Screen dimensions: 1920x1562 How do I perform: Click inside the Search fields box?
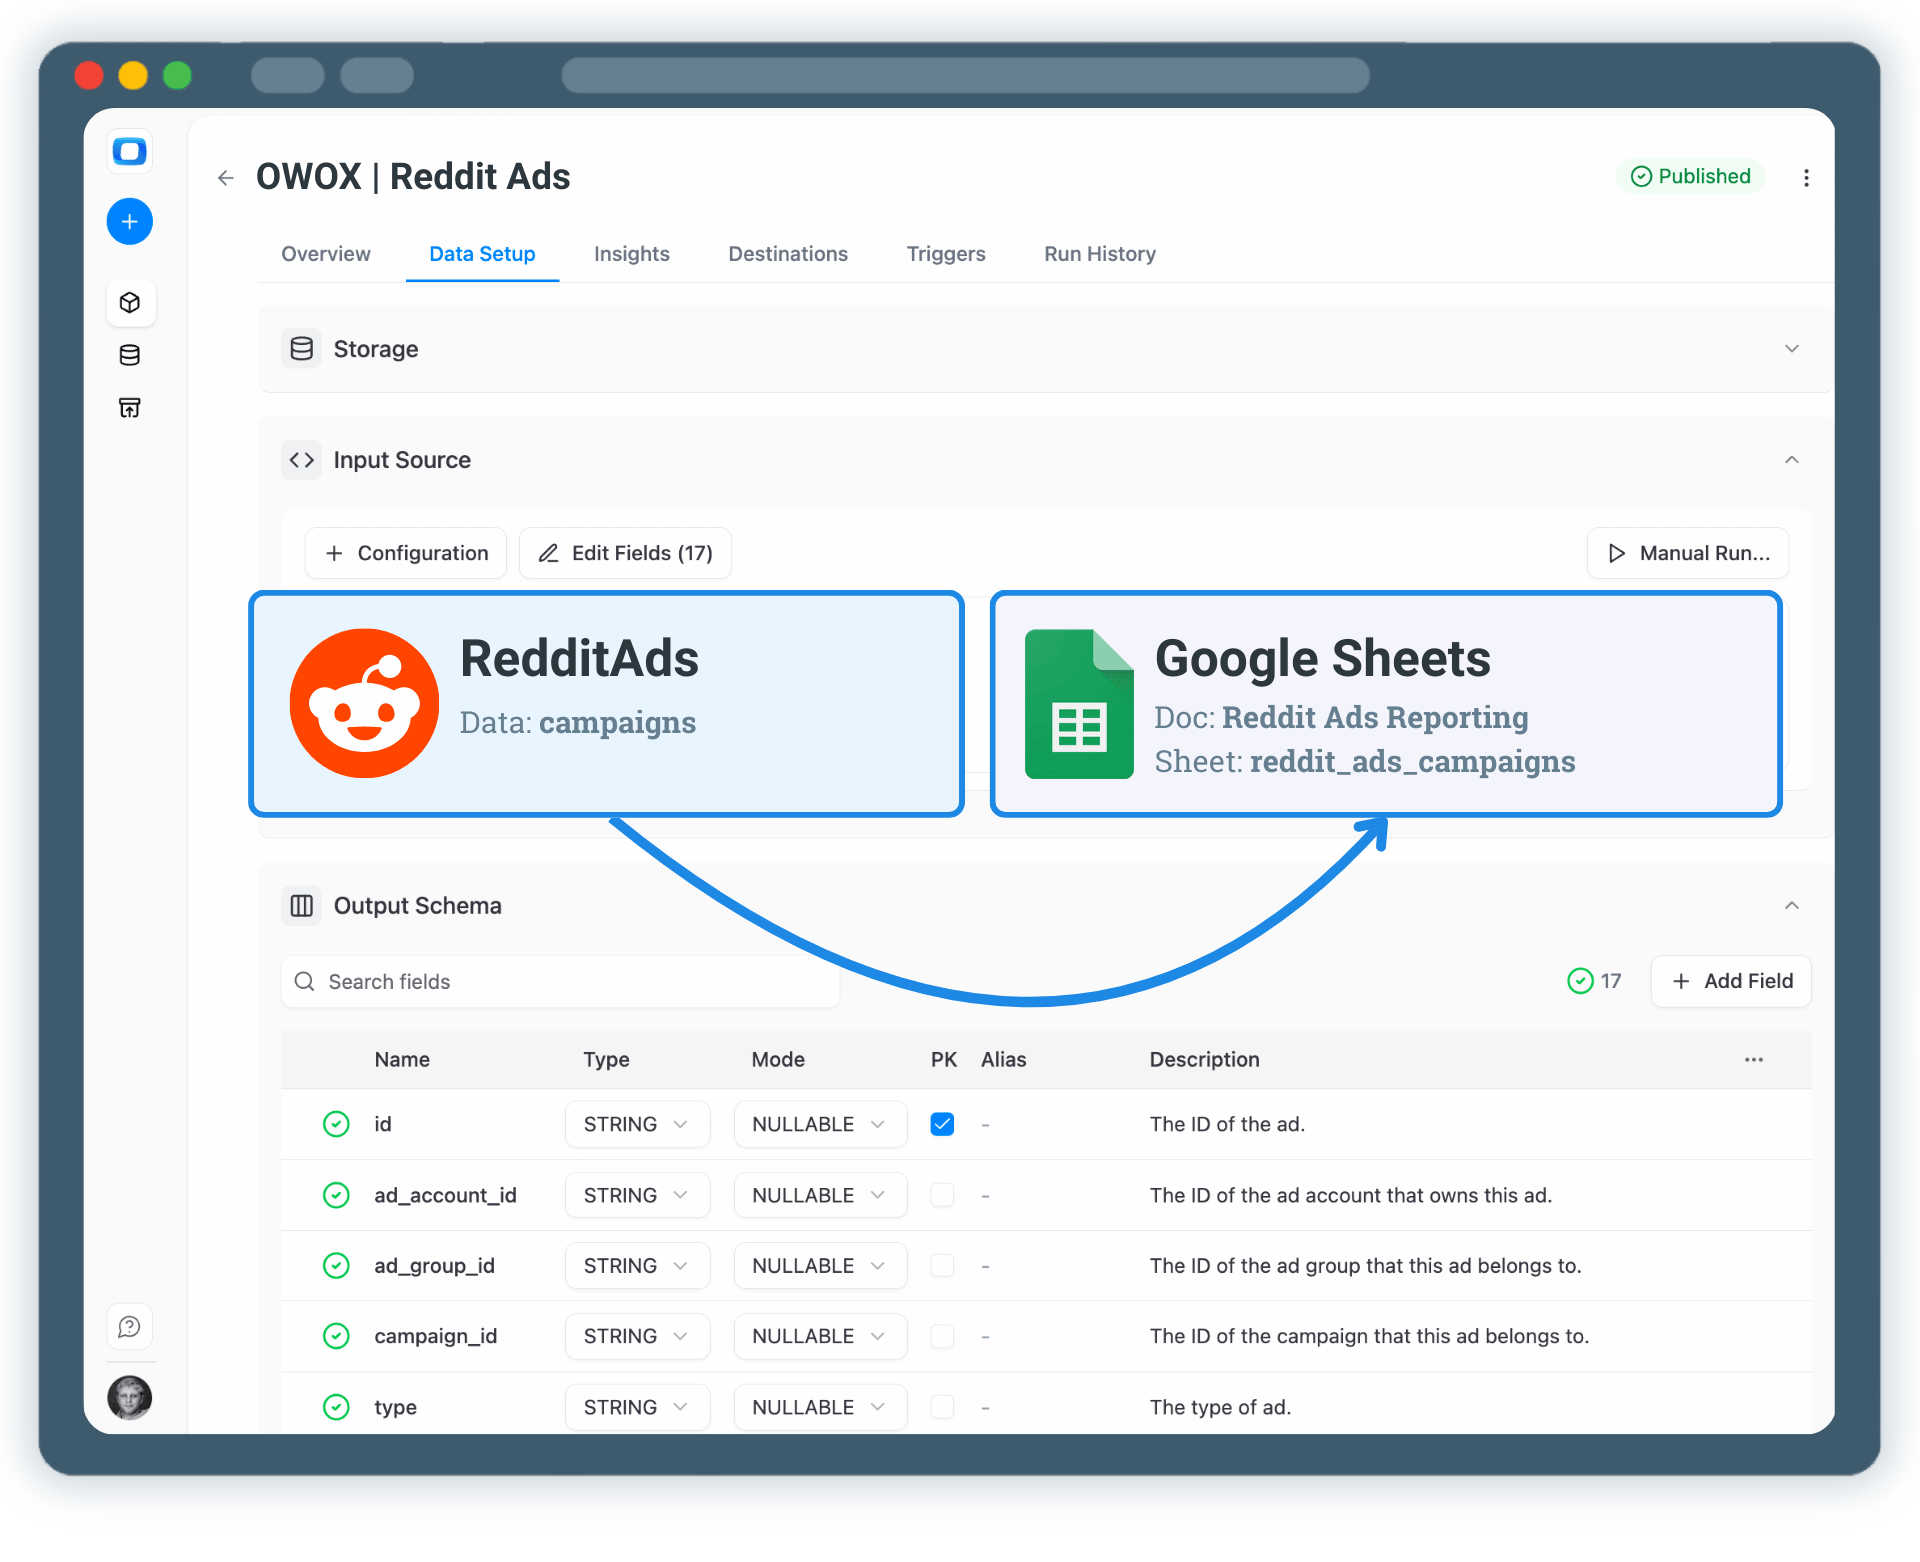[560, 981]
